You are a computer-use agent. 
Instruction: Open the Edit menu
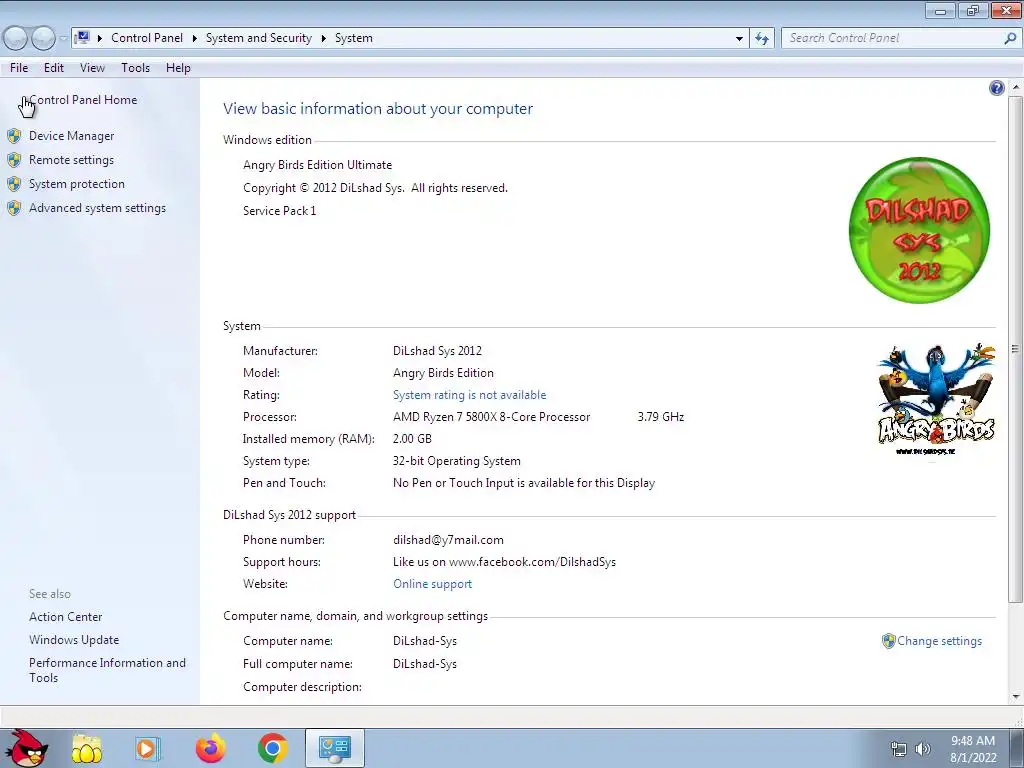tap(54, 68)
